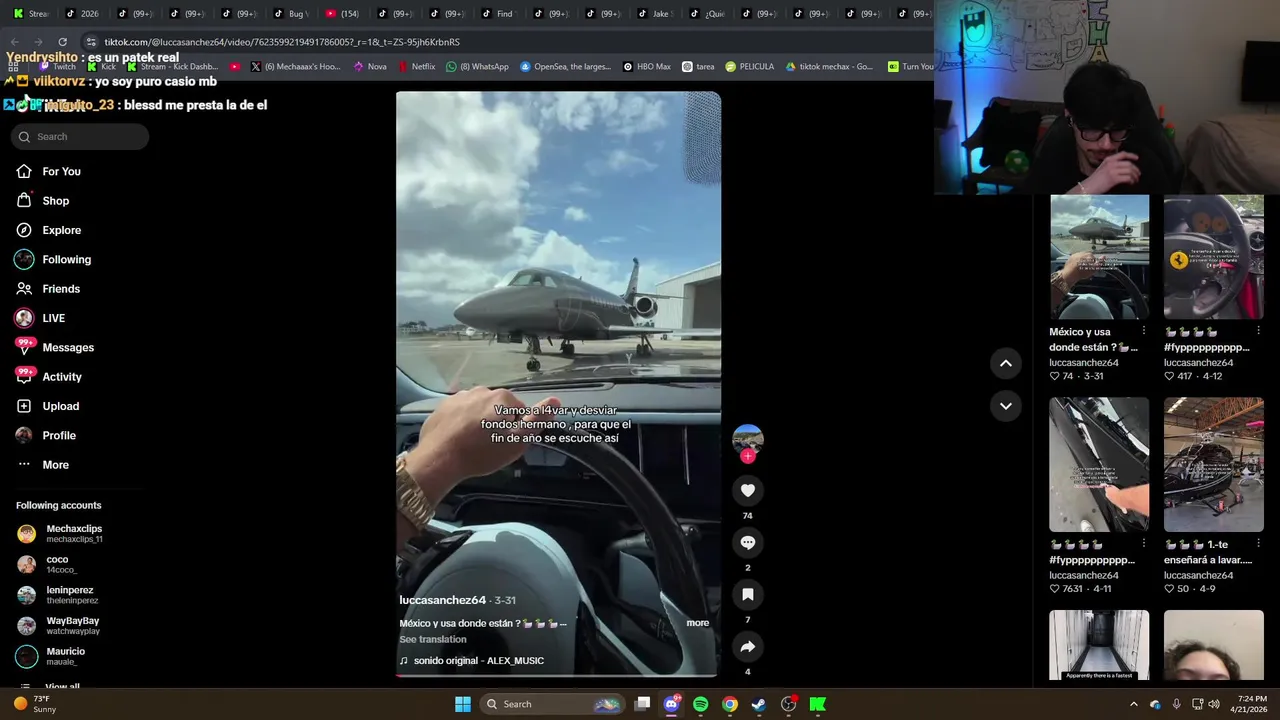Open the weather widget showing 73°F
Image resolution: width=1280 pixels, height=720 pixels.
(x=37, y=704)
